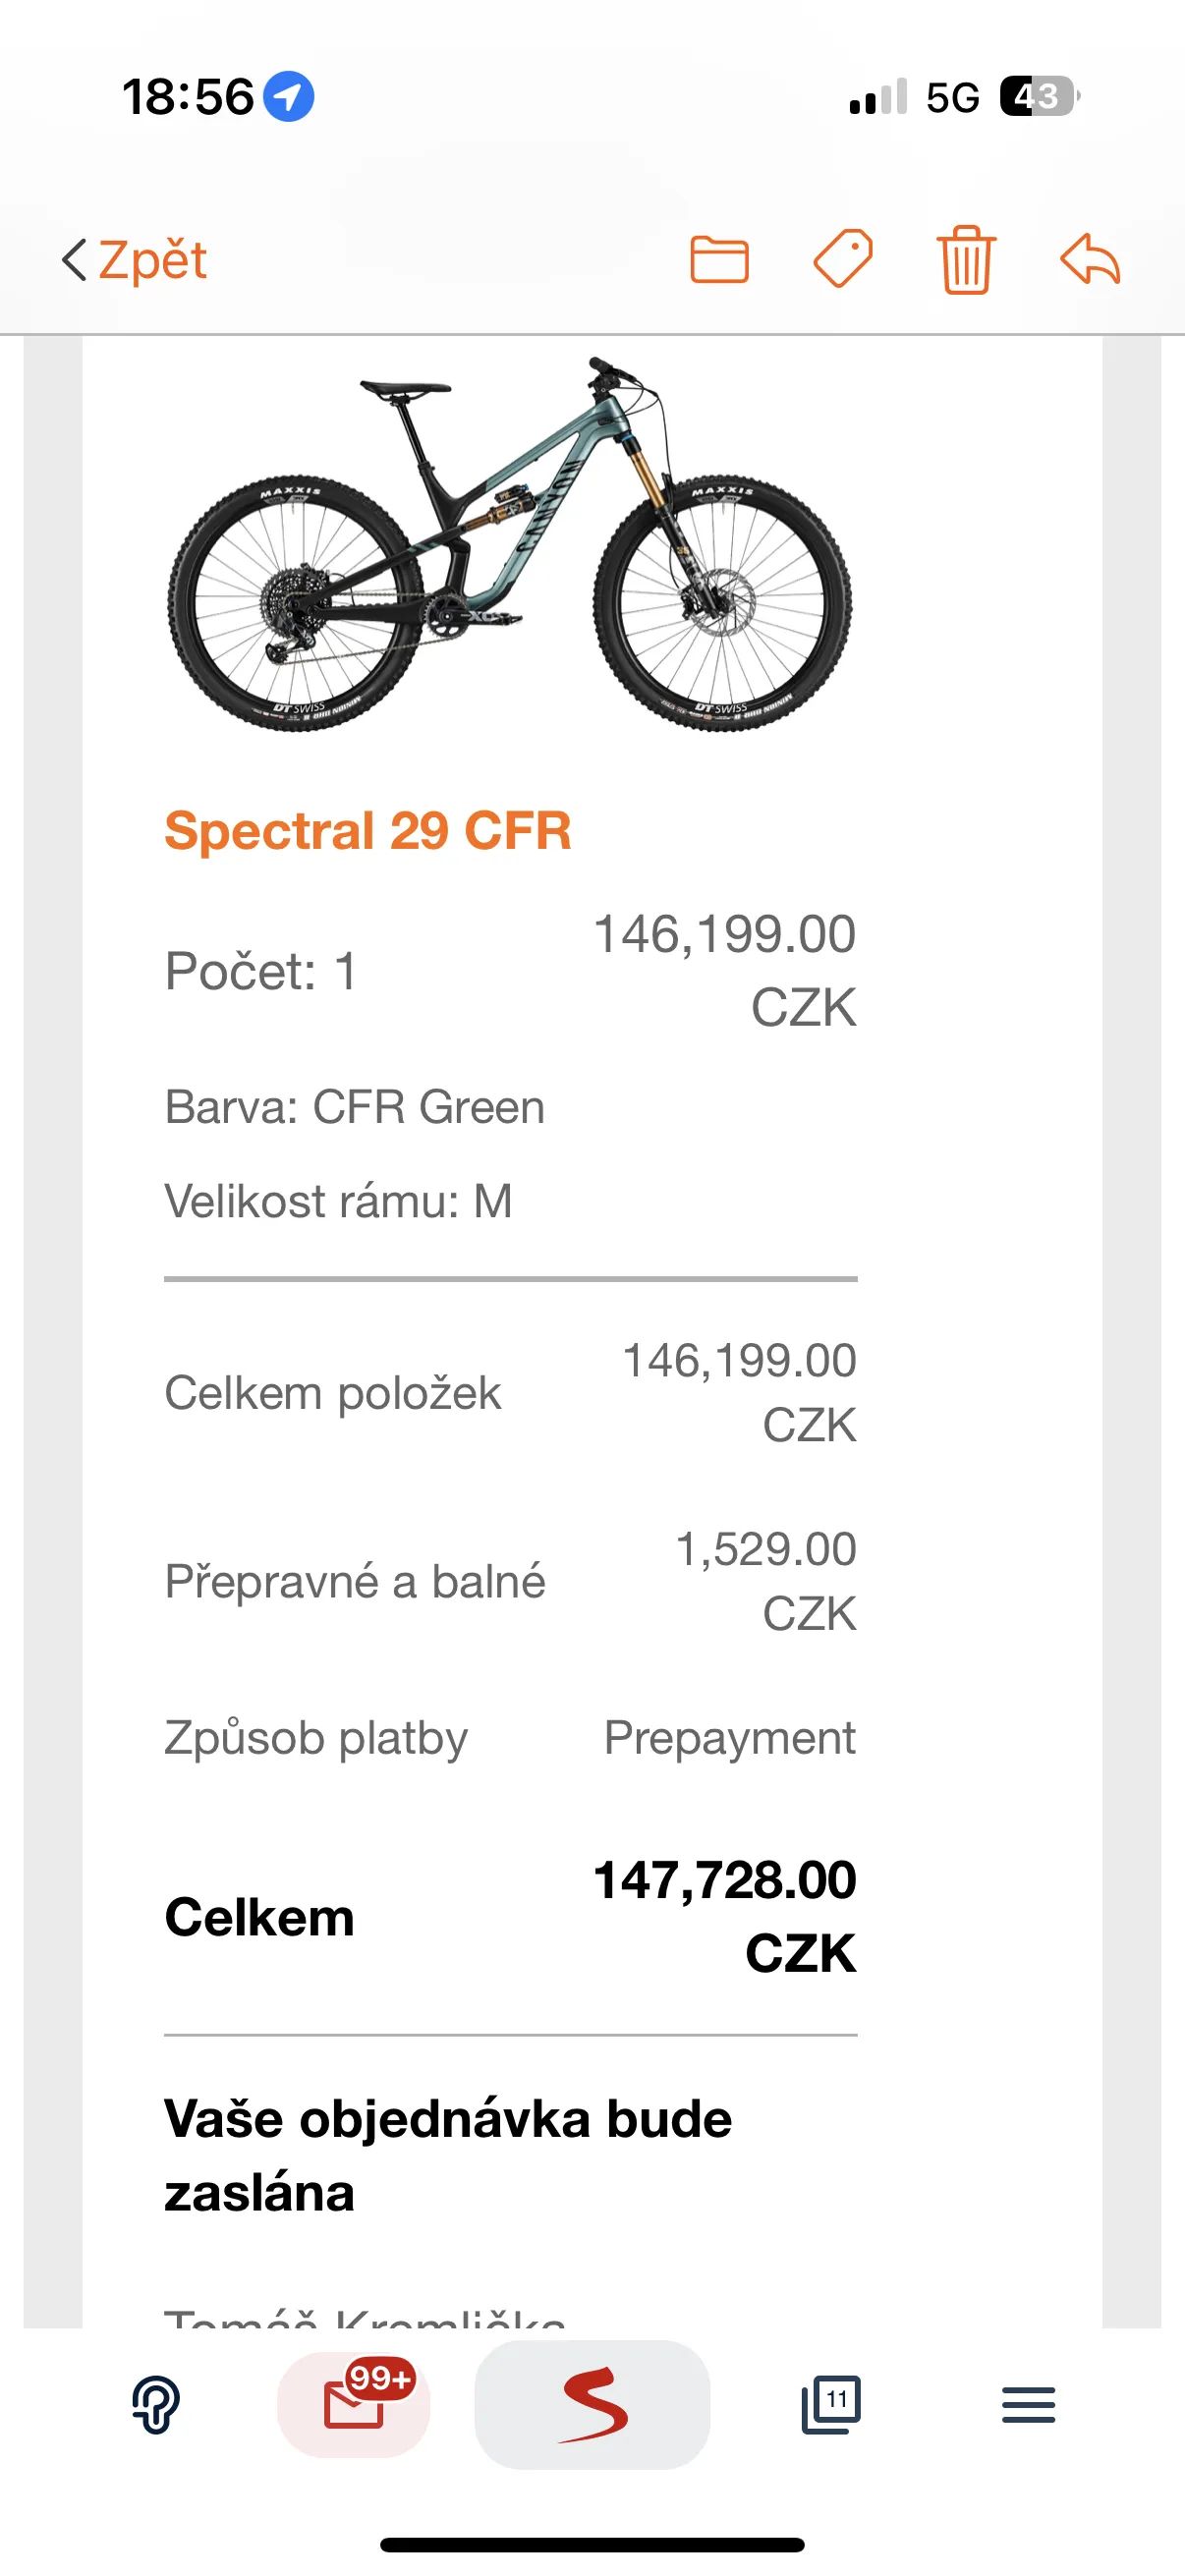Tap the battery indicator

1040,97
